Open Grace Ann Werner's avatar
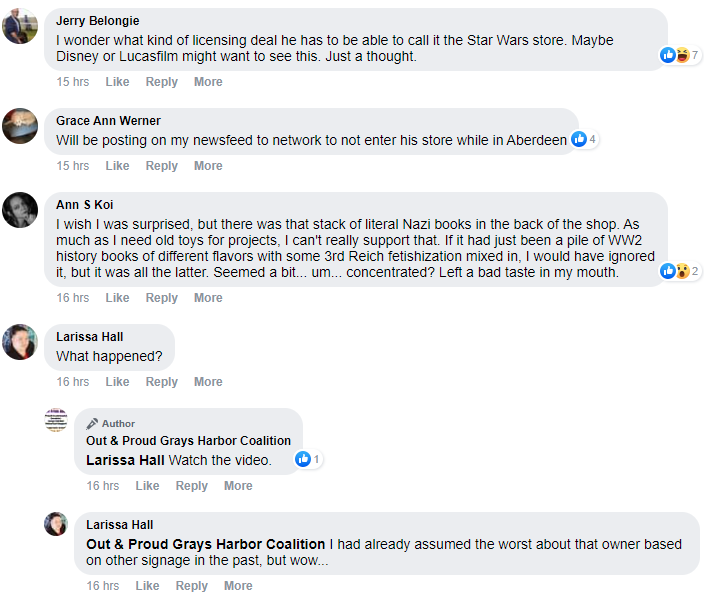The width and height of the screenshot is (704, 604). pyautogui.click(x=20, y=126)
